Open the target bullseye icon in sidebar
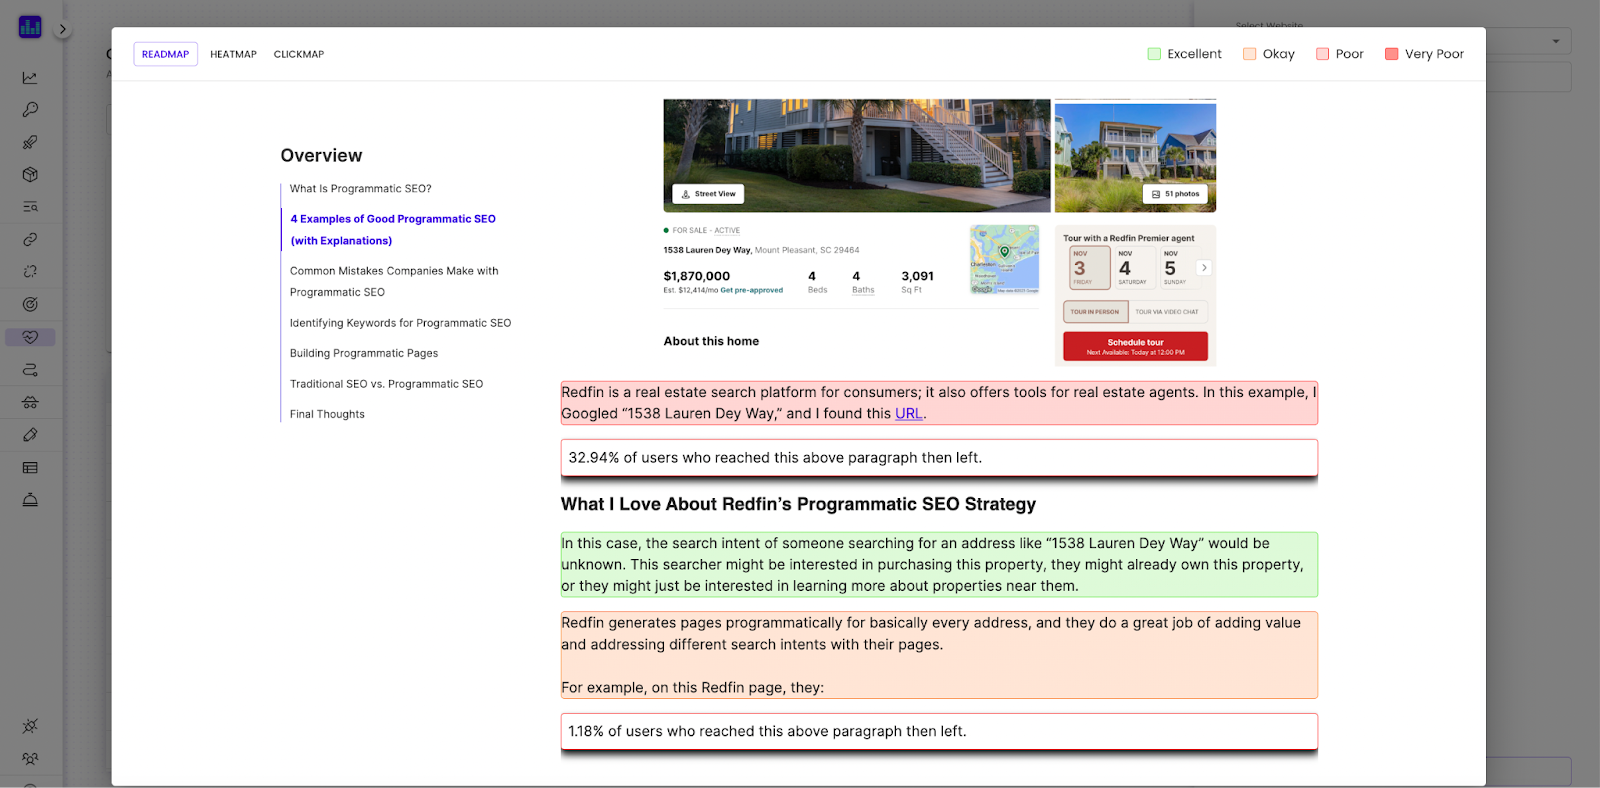 (x=30, y=304)
